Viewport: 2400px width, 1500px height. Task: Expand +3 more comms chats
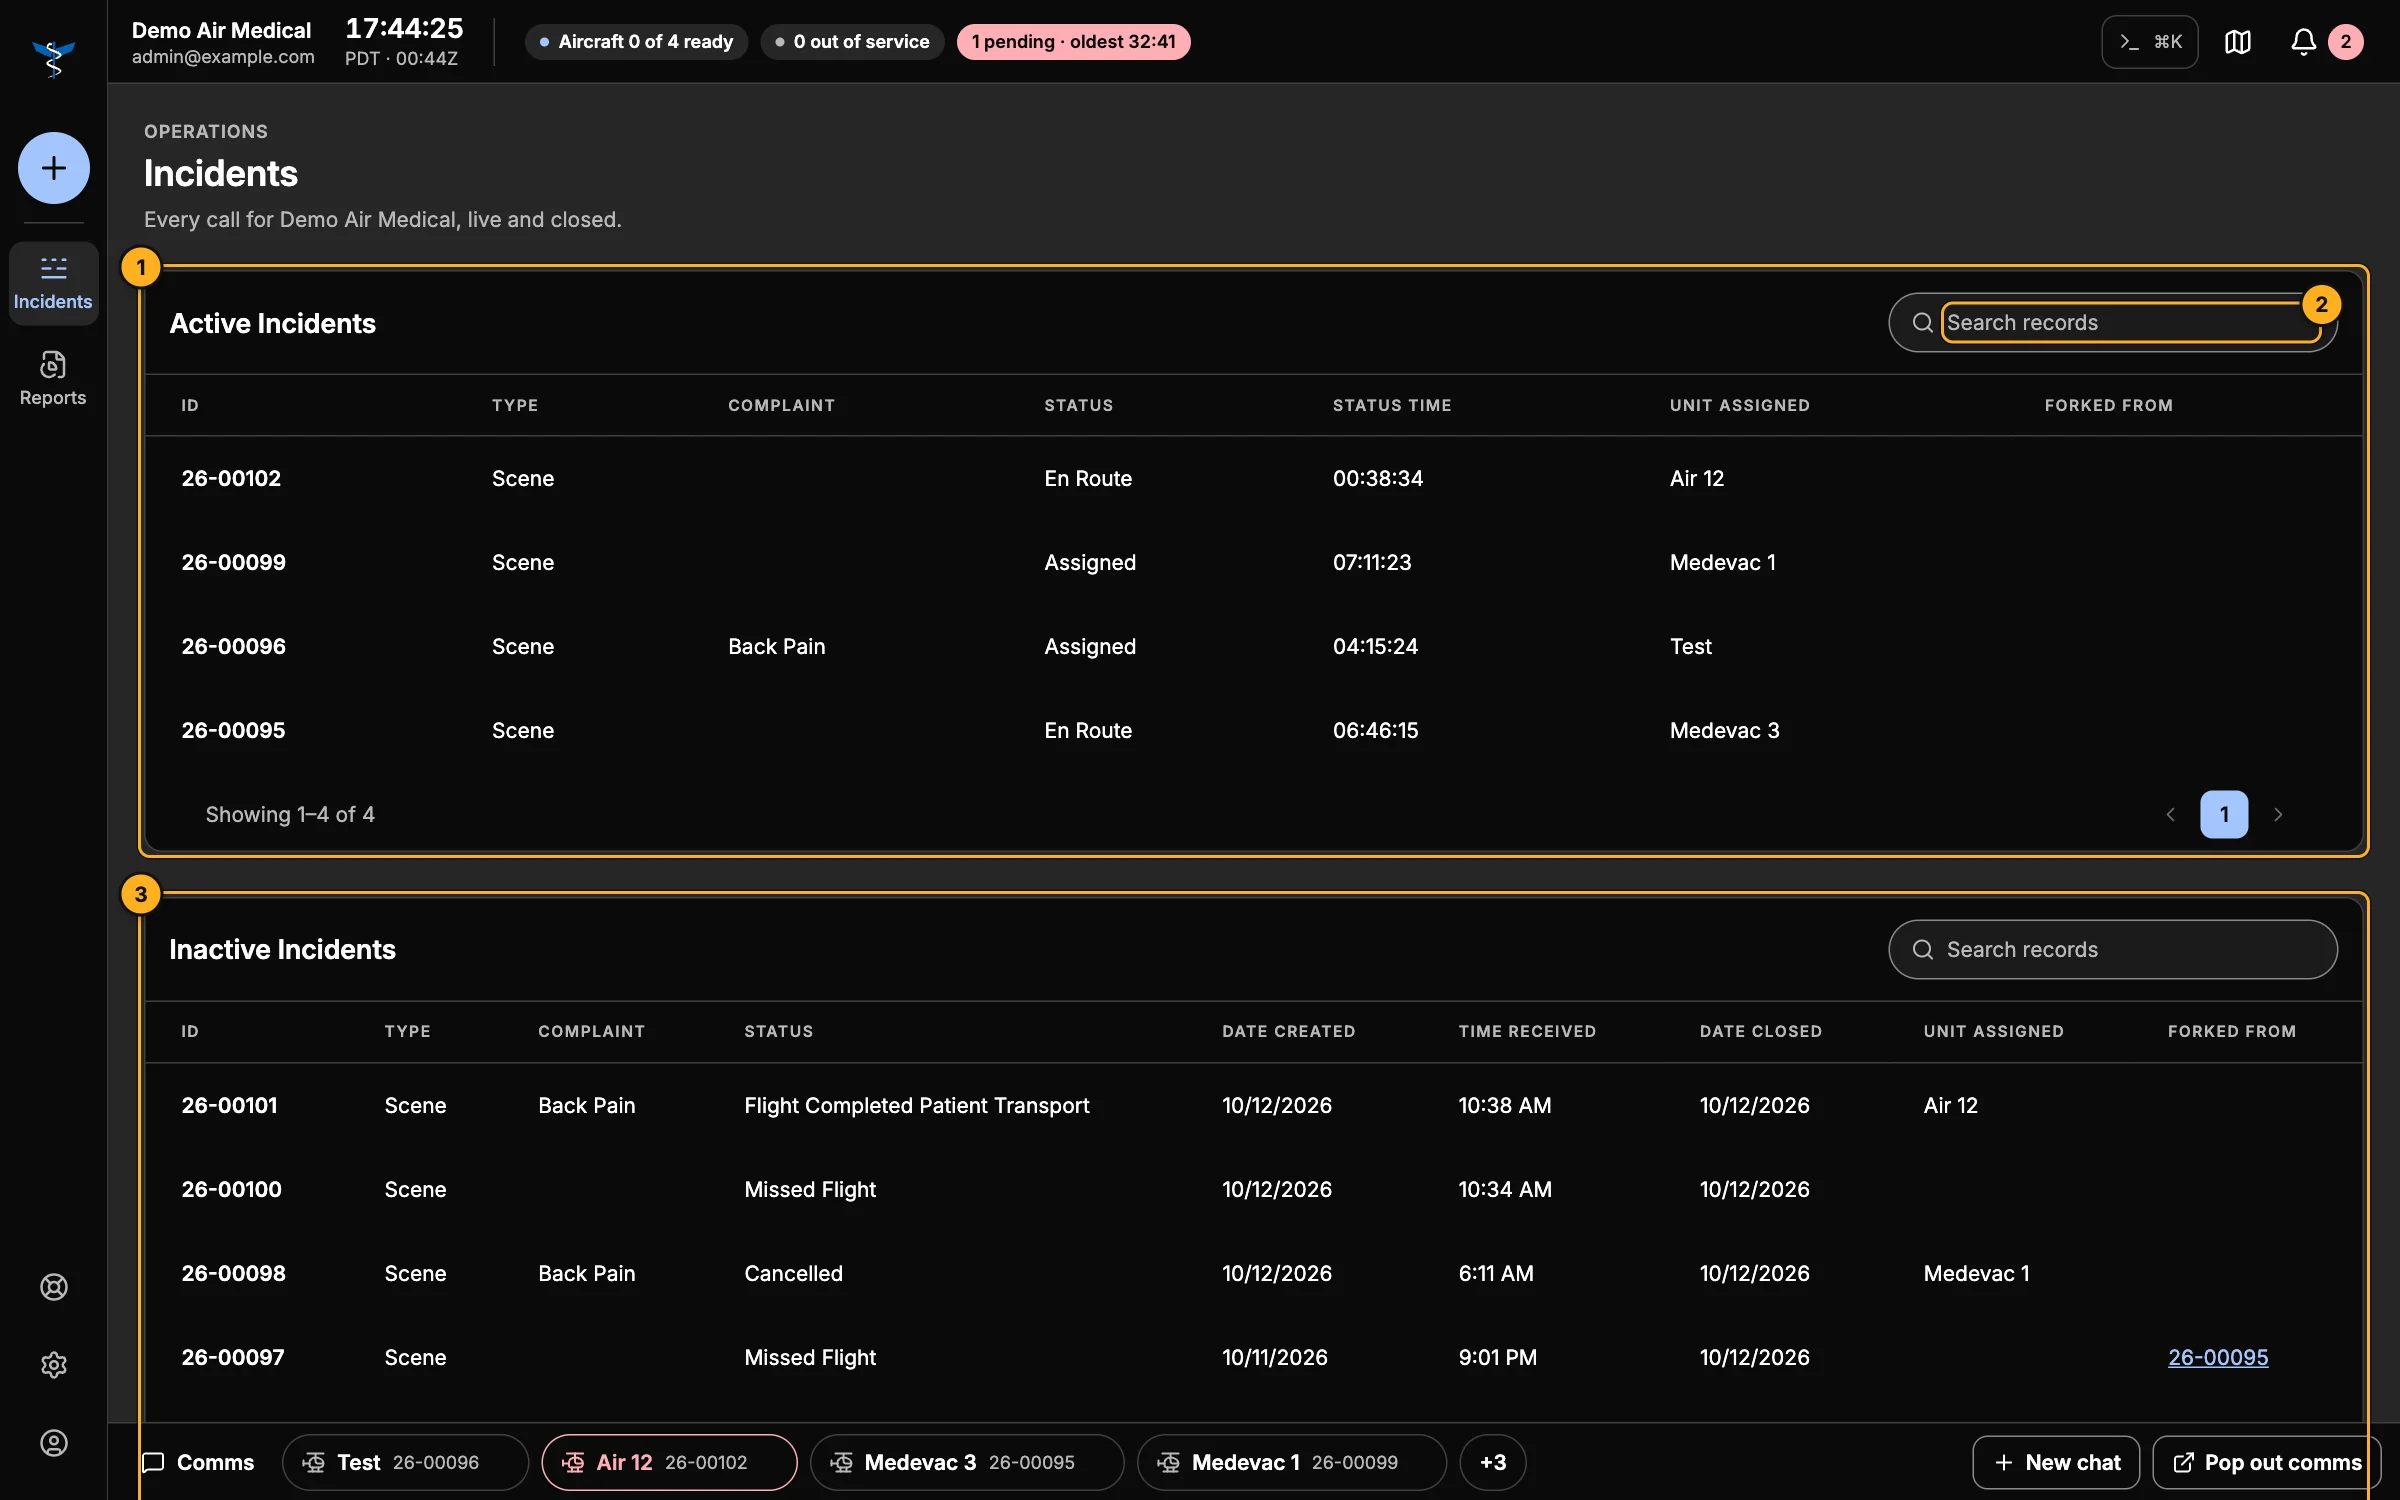(x=1493, y=1463)
